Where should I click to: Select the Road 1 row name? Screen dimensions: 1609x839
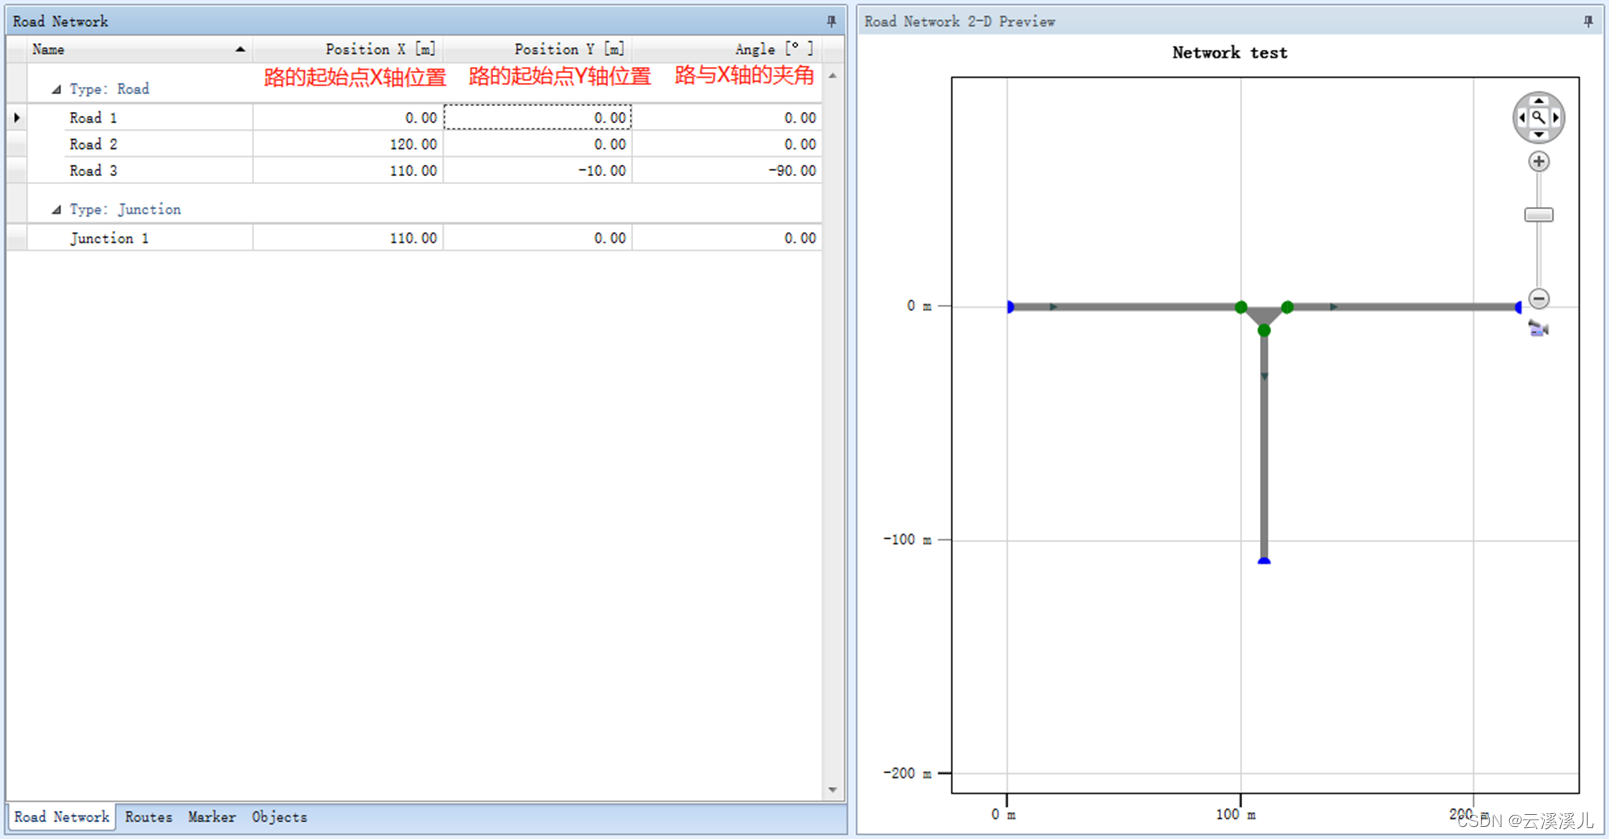(93, 118)
